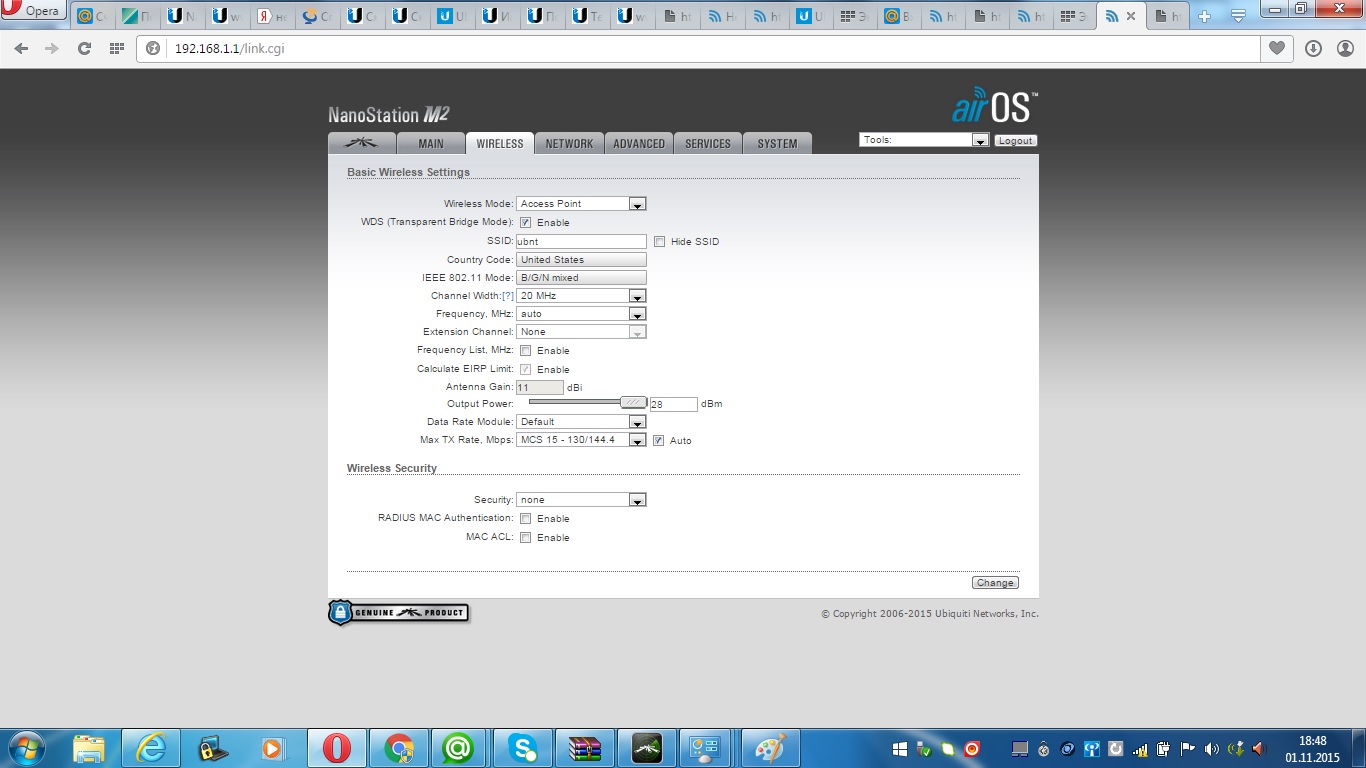Click the Change button

pyautogui.click(x=995, y=583)
